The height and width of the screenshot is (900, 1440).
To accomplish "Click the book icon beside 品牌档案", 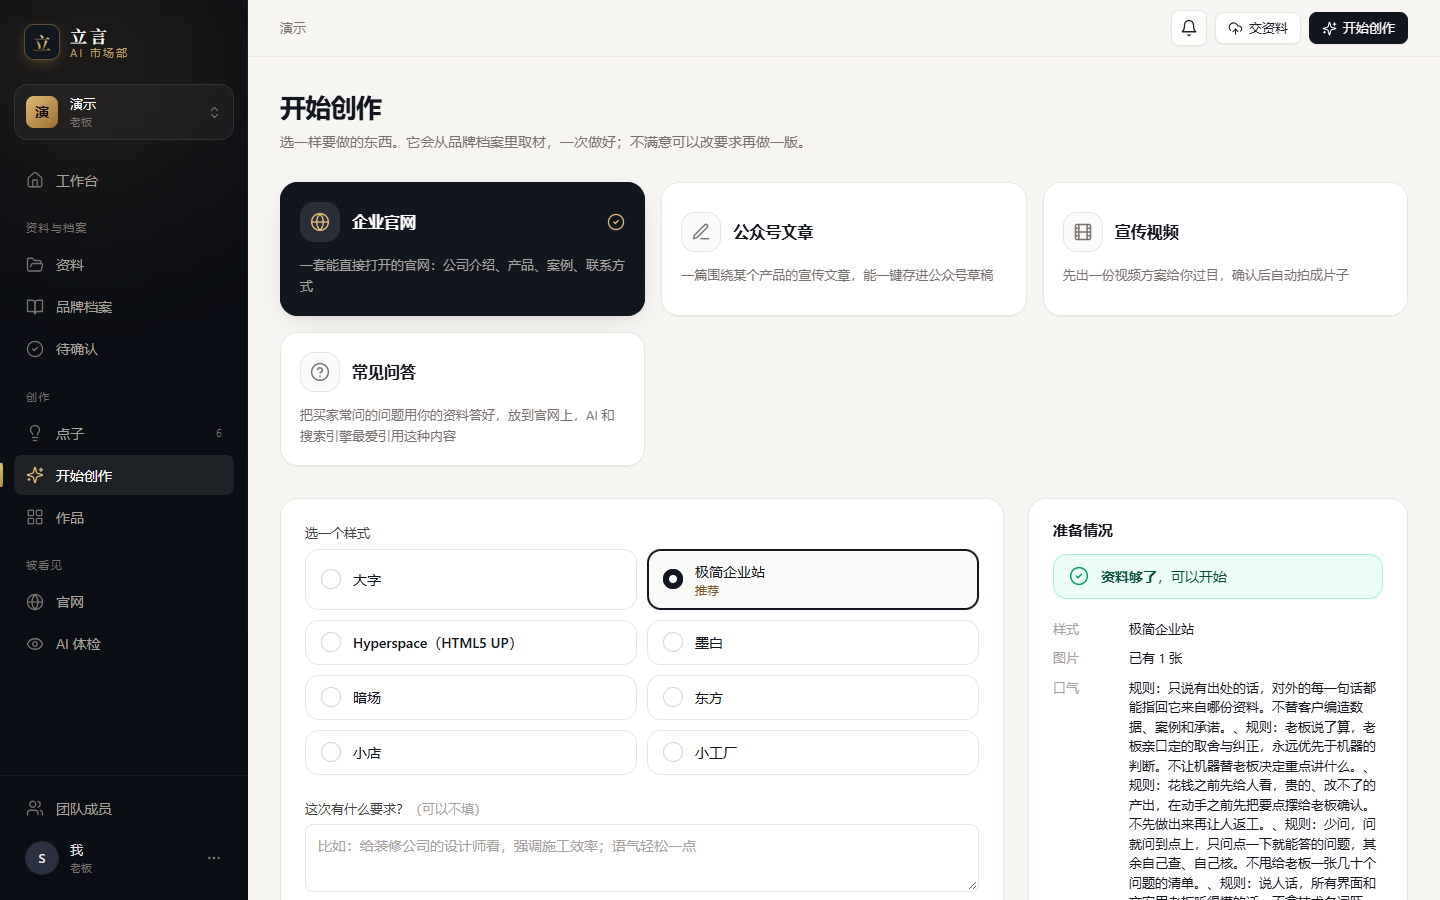I will 35,306.
